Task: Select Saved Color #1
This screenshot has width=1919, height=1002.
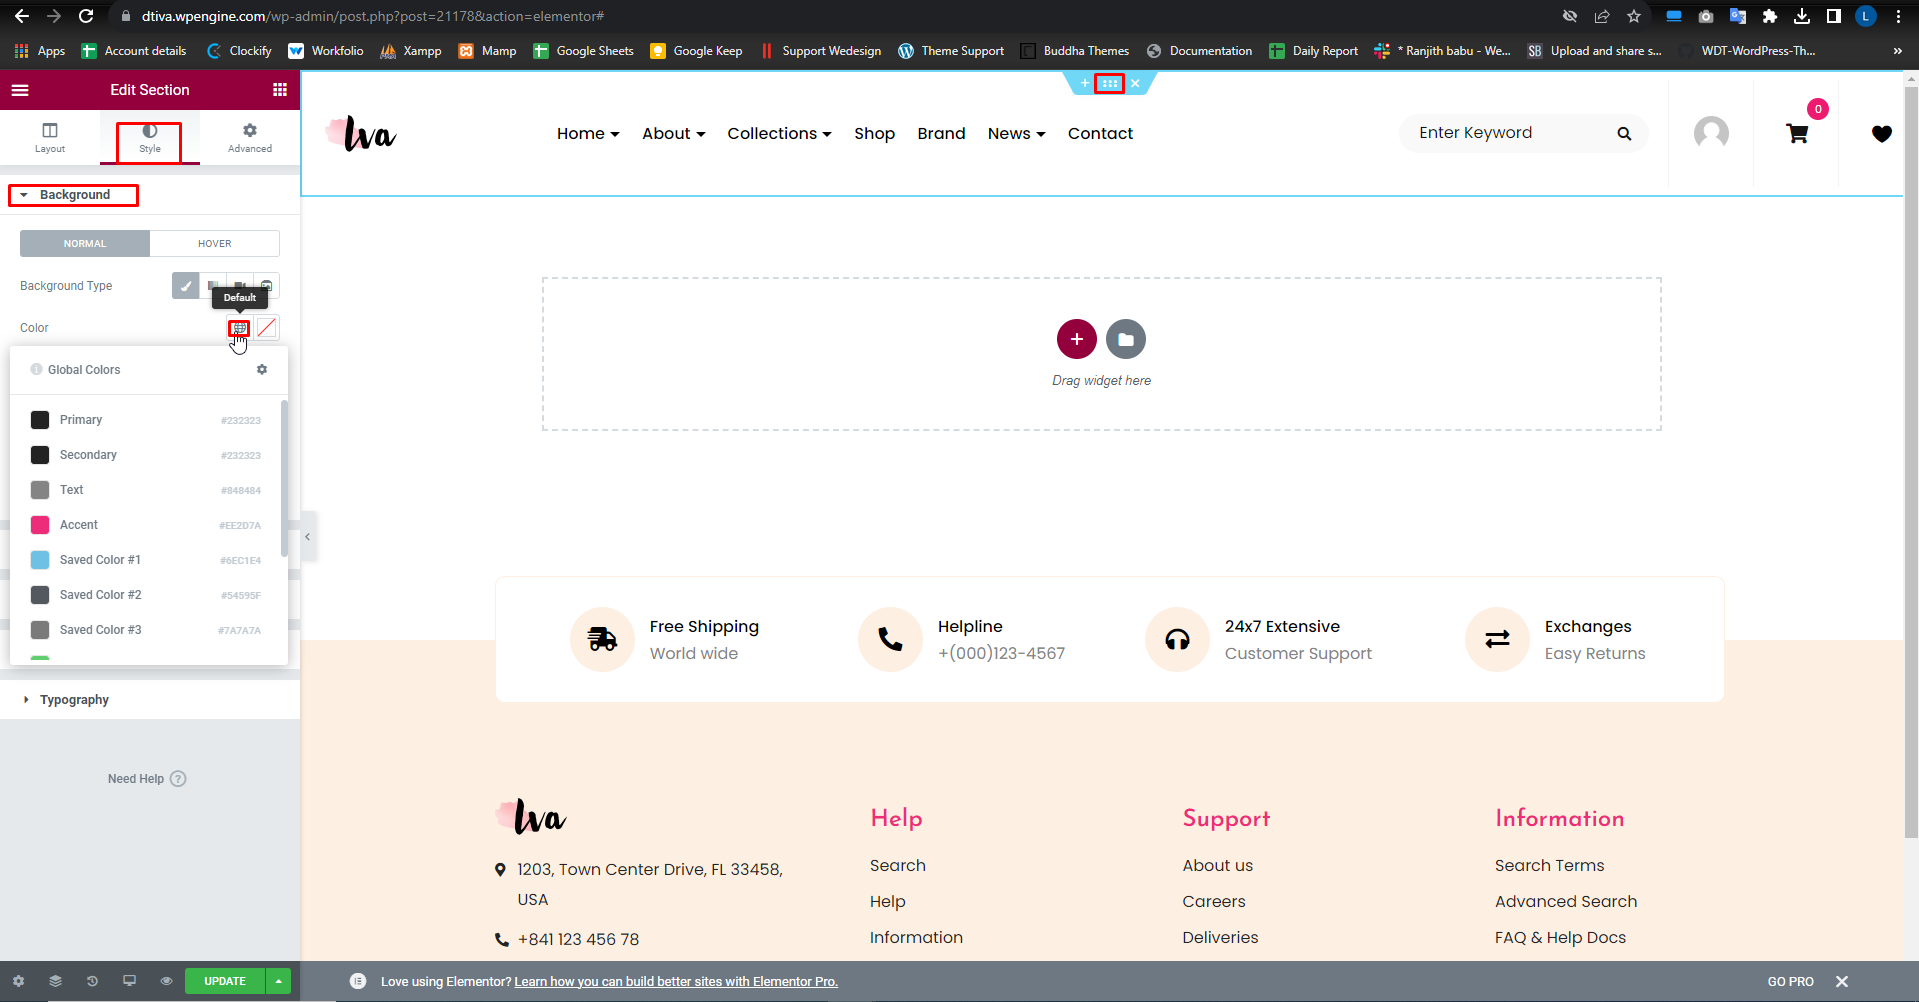Action: [146, 560]
